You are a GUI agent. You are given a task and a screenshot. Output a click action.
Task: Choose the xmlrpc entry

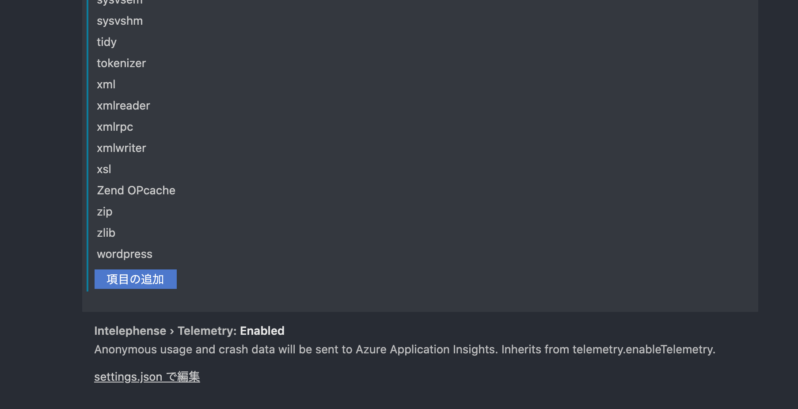(x=115, y=127)
